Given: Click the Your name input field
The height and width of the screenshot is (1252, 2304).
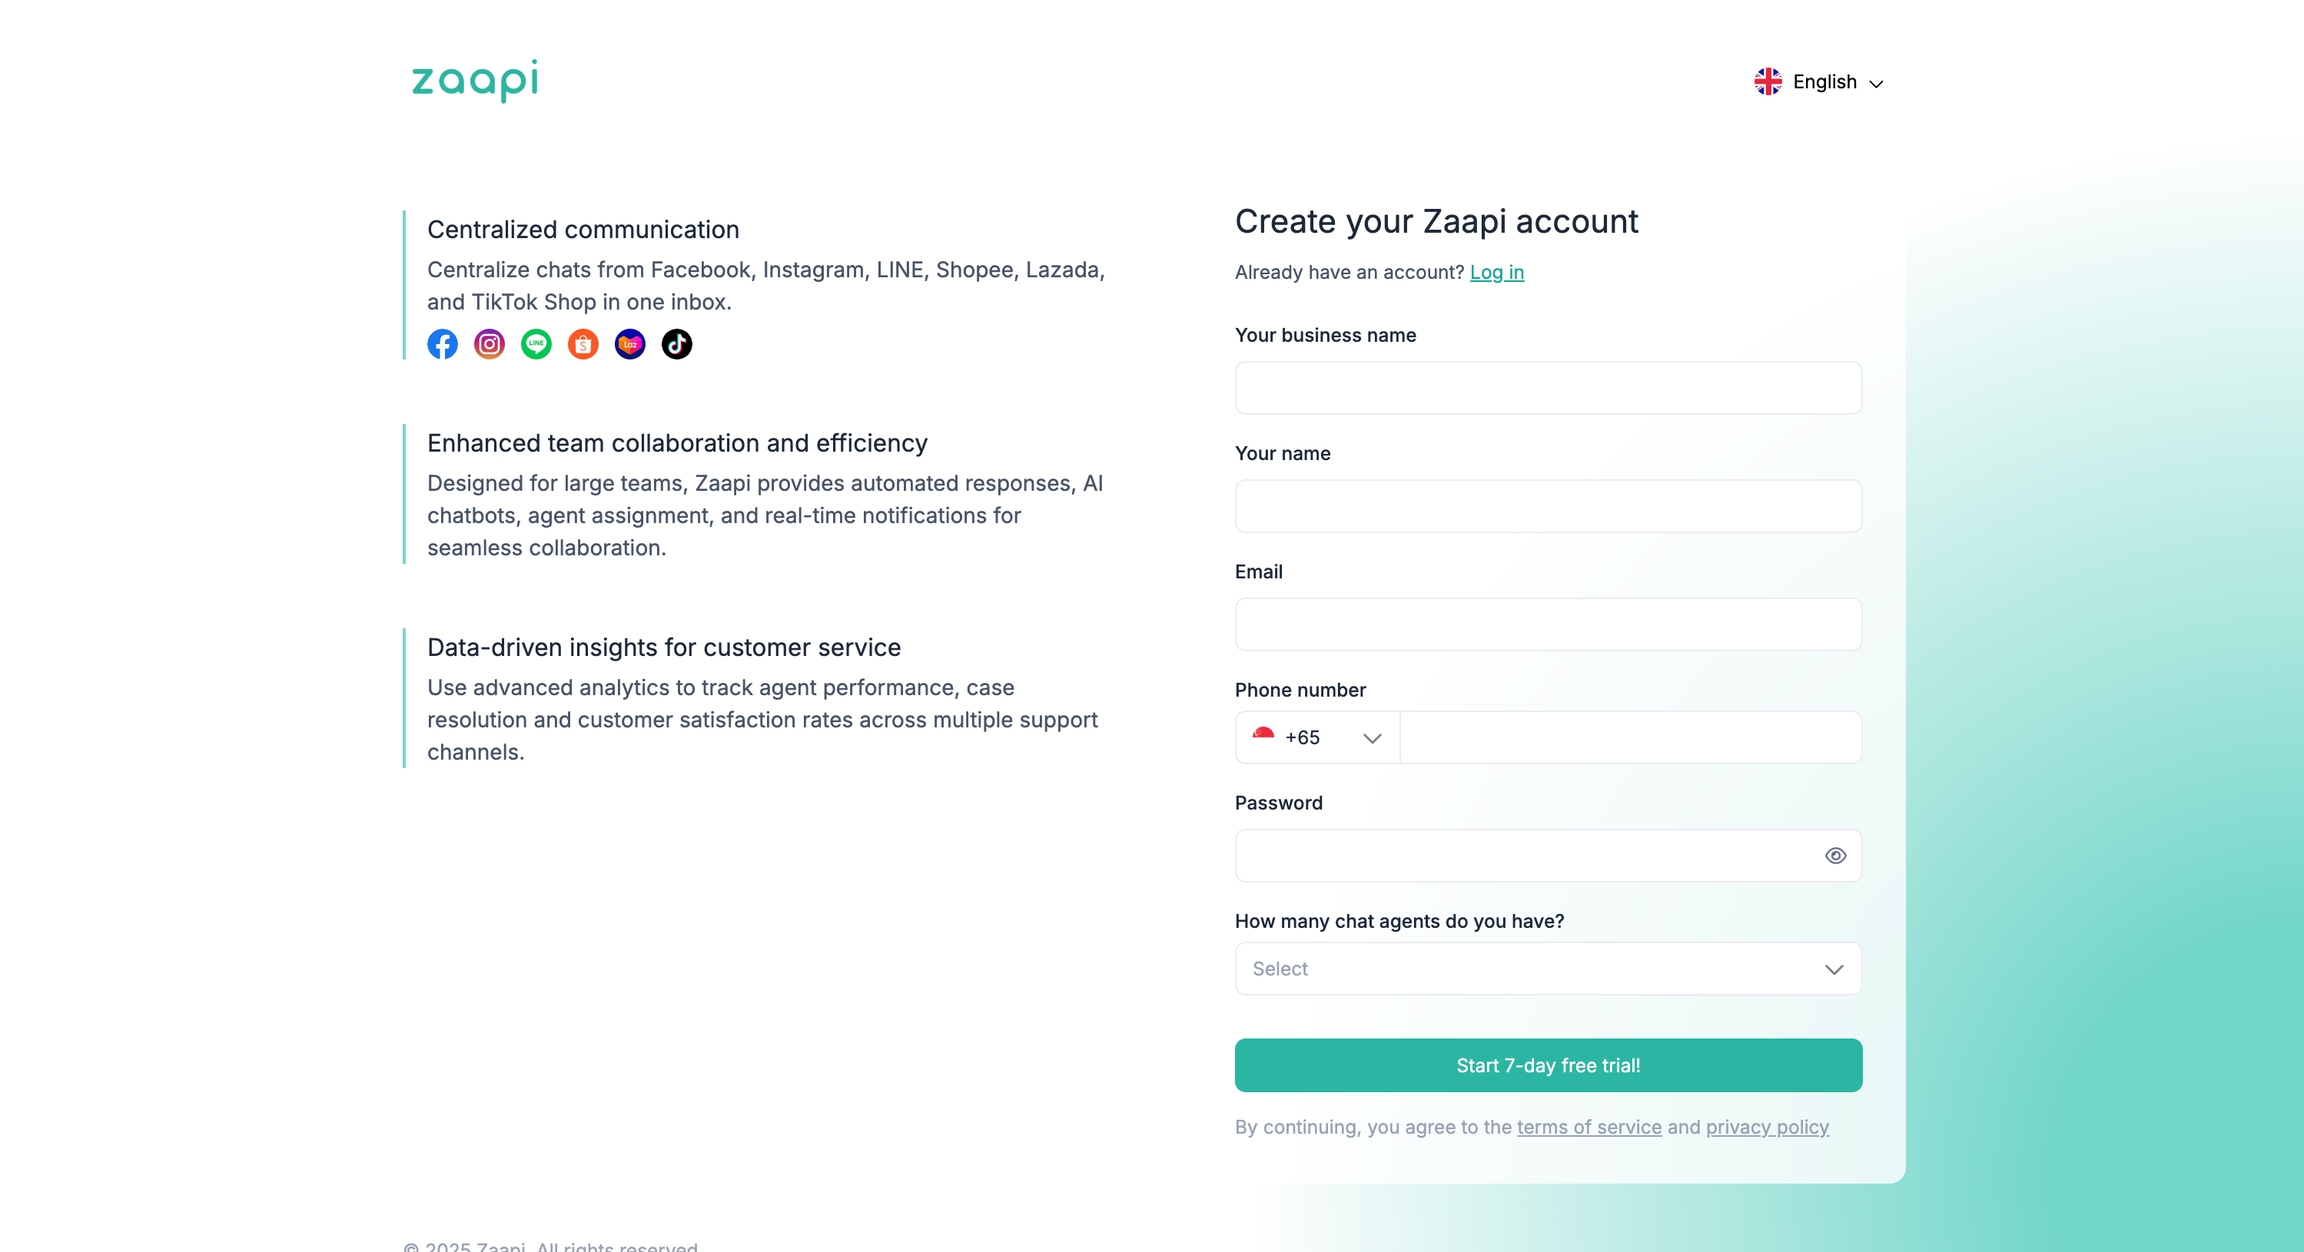Looking at the screenshot, I should [1548, 506].
